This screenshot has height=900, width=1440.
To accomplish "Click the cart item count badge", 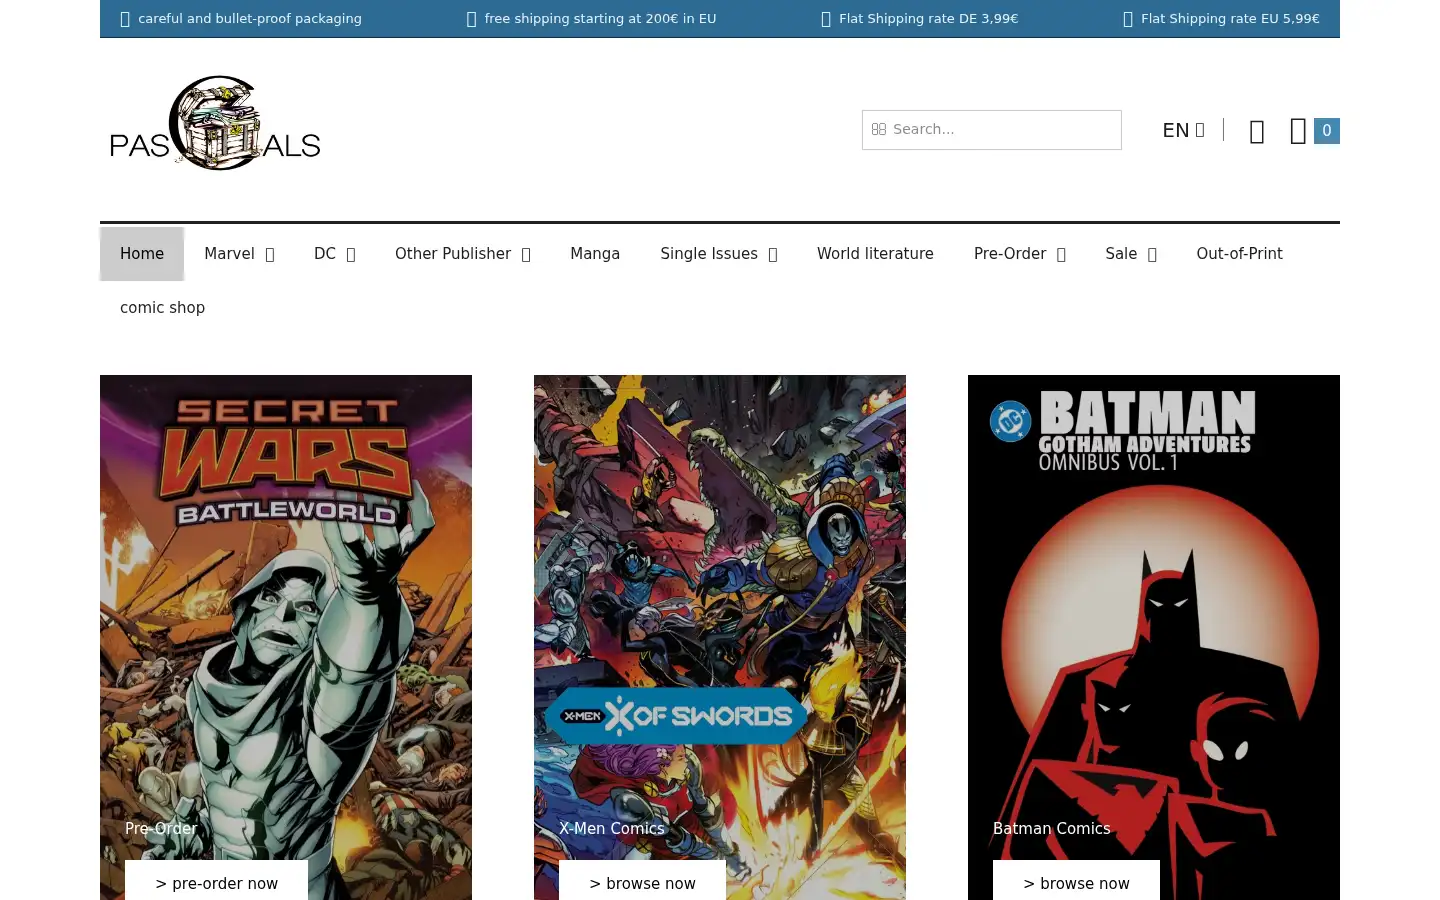I will [x=1327, y=131].
